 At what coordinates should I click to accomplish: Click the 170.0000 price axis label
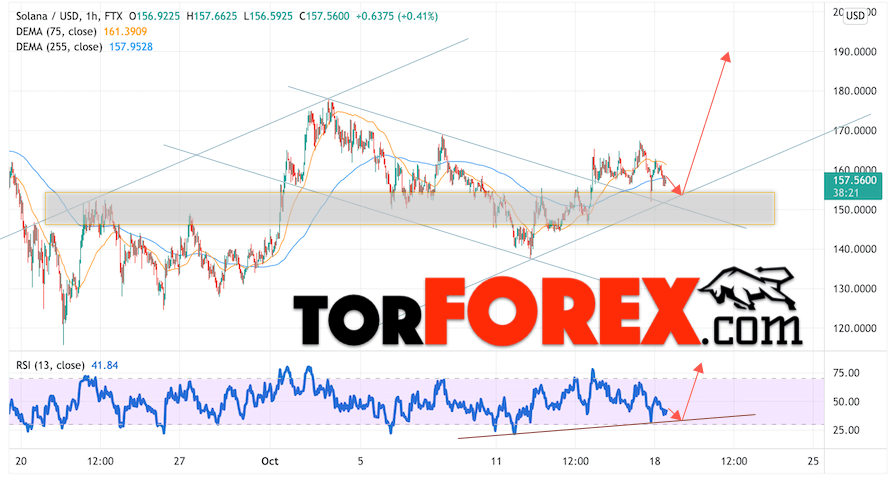coord(854,131)
